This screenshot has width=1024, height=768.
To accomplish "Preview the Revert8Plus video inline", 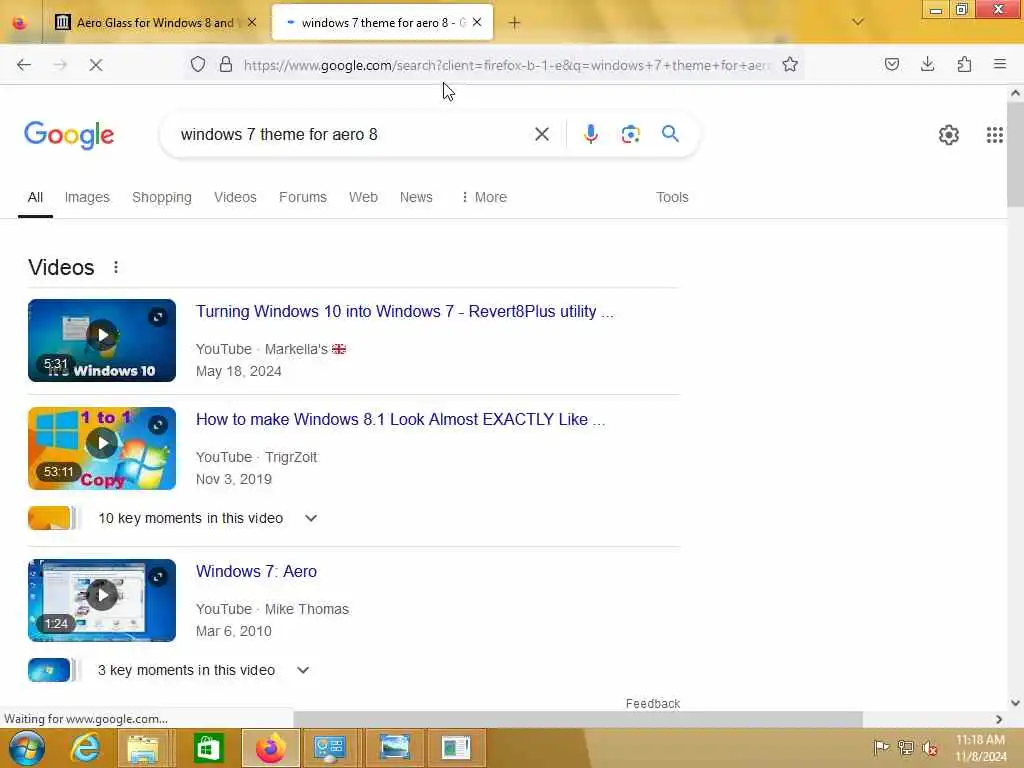I will point(157,317).
